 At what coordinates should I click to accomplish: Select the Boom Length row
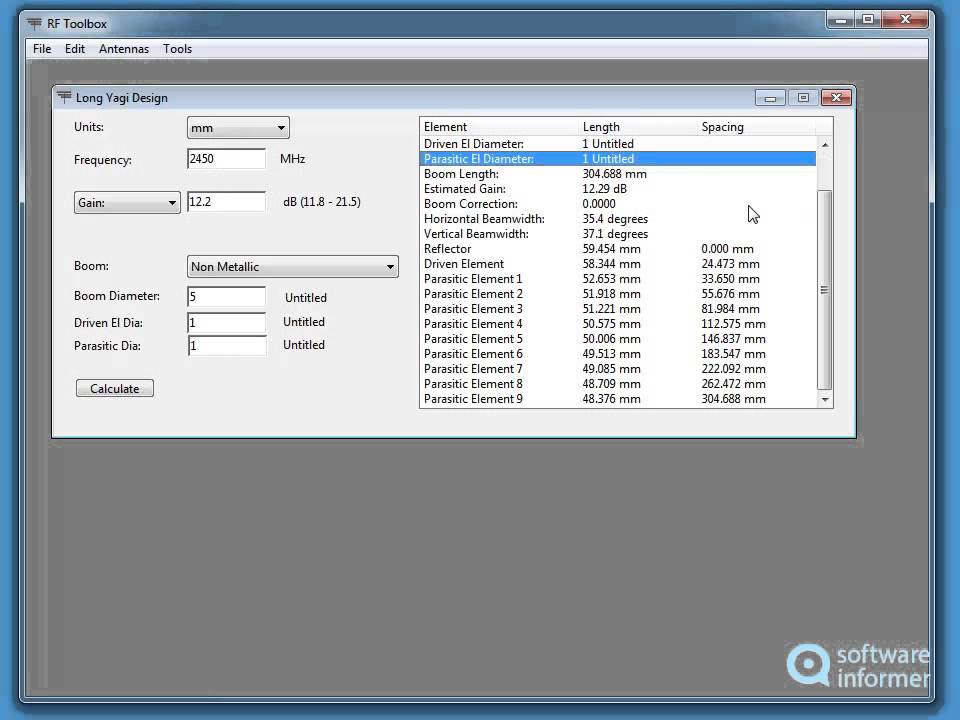[x=618, y=174]
